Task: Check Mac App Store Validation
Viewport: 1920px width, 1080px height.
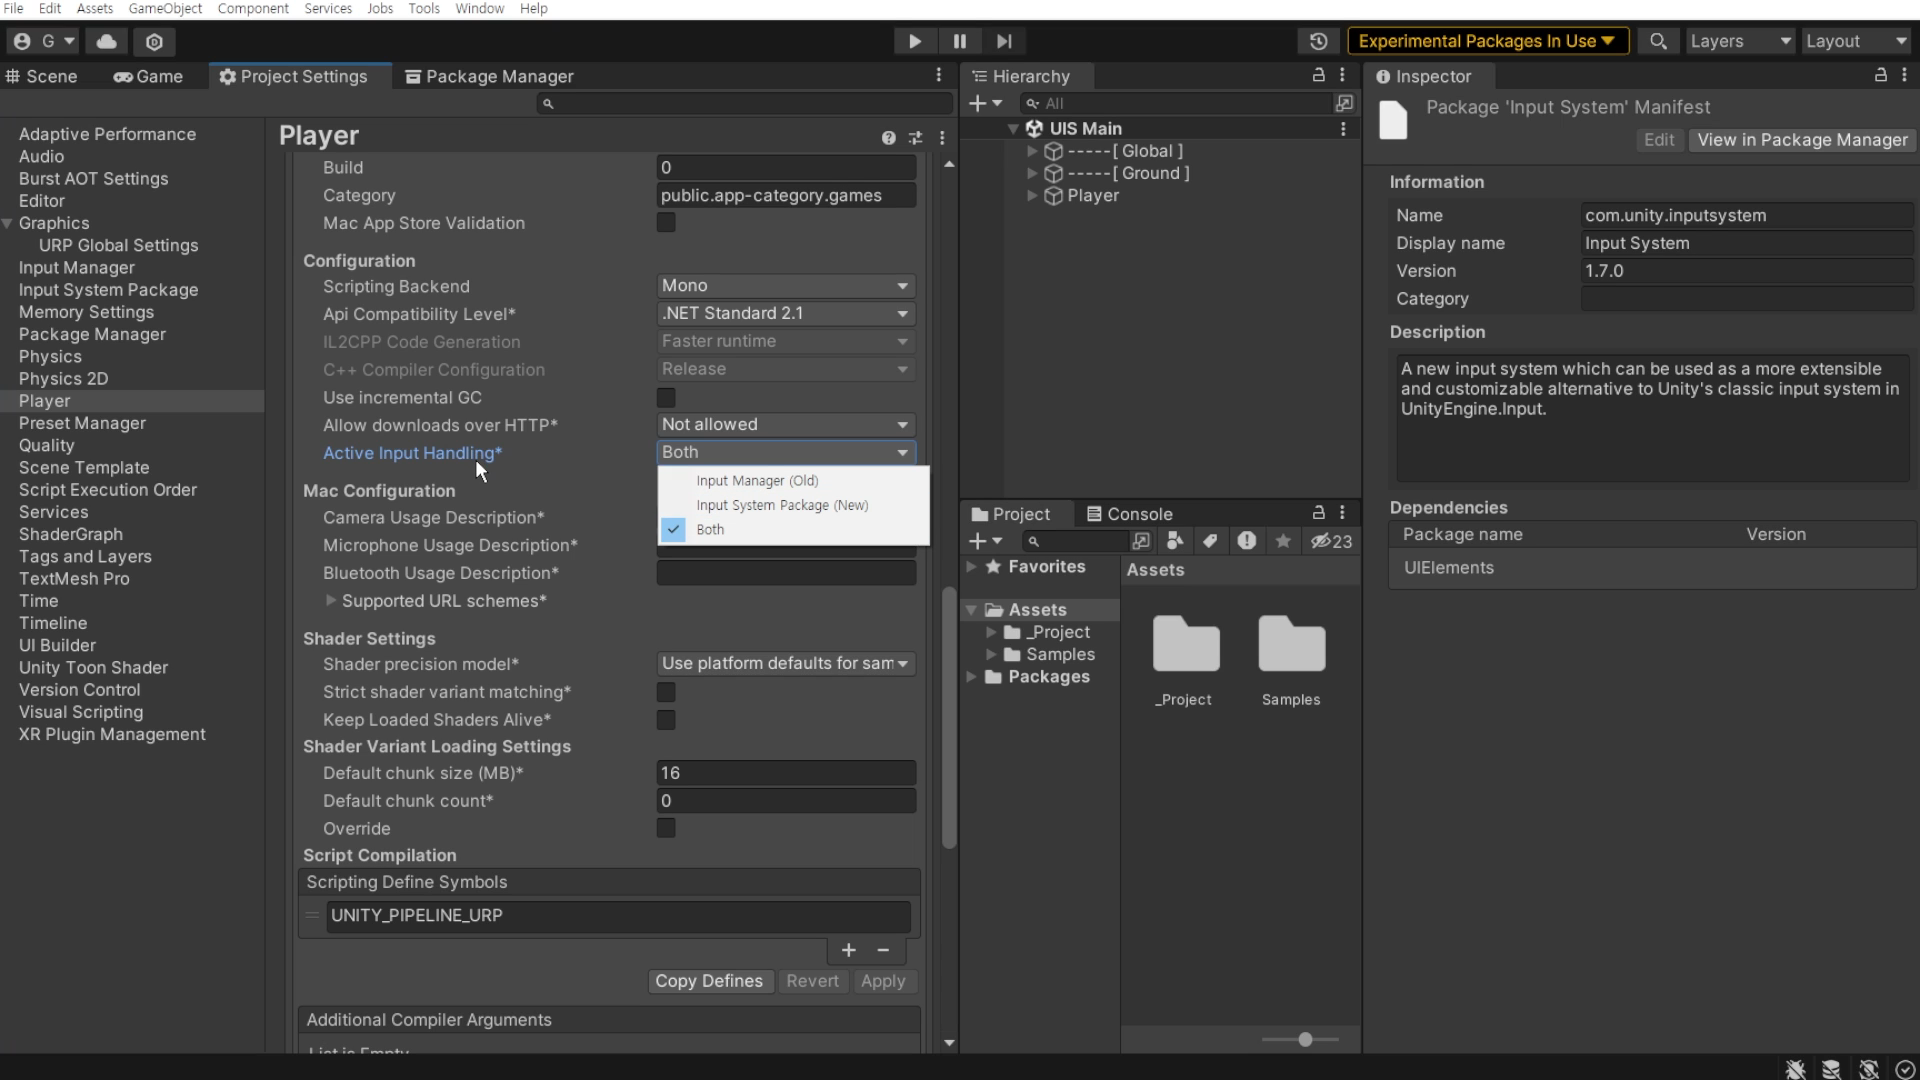Action: [666, 222]
